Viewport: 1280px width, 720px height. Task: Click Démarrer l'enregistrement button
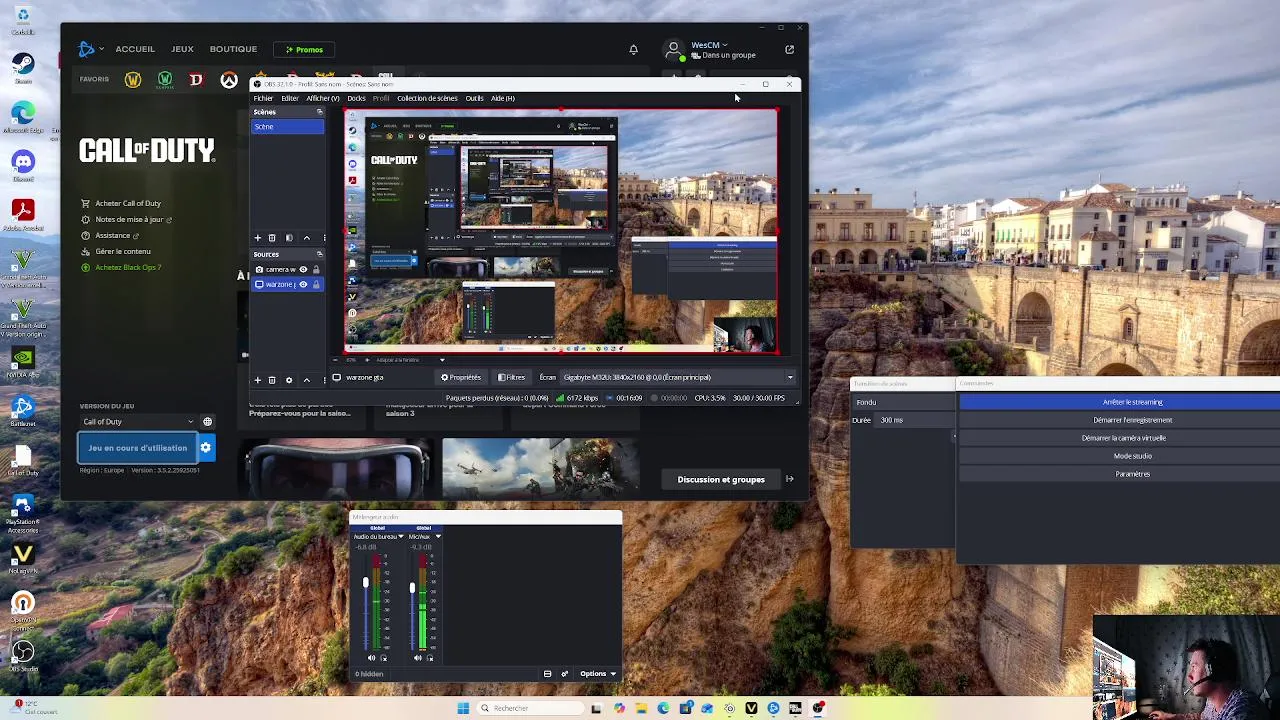pos(1120,420)
